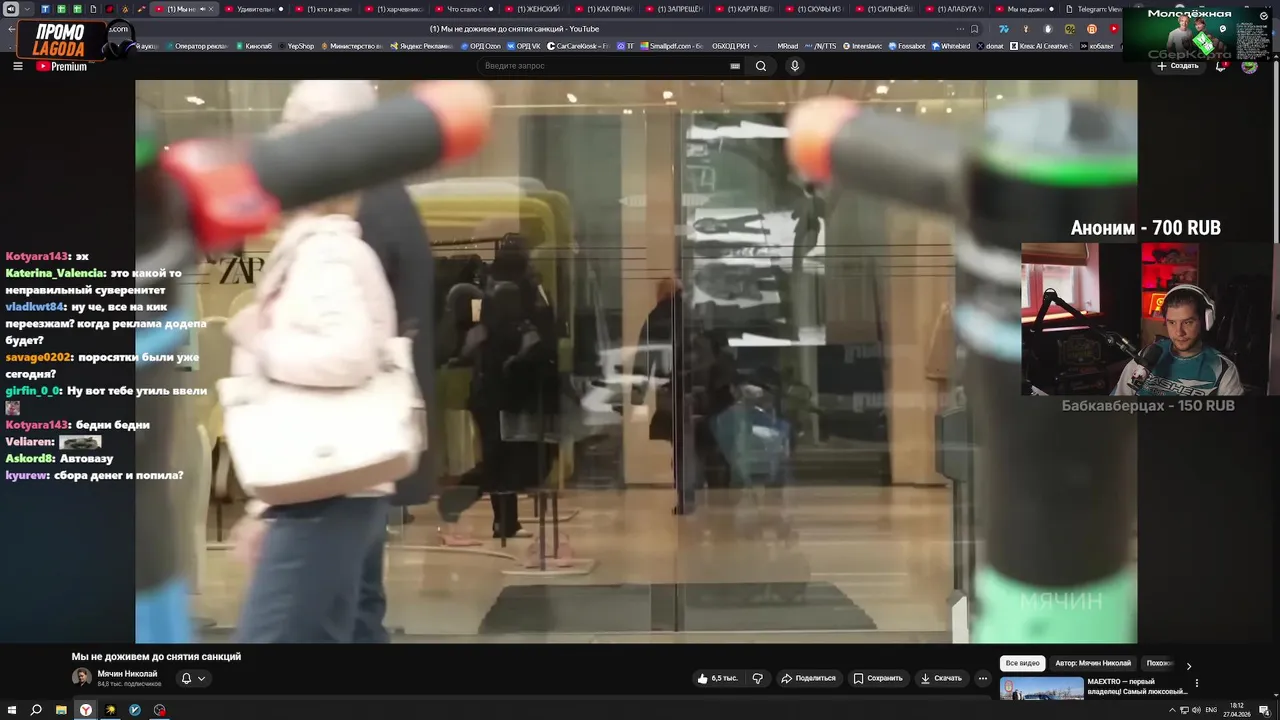Image resolution: width=1280 pixels, height=720 pixels.
Task: Open Windows Start menu
Action: 11,710
